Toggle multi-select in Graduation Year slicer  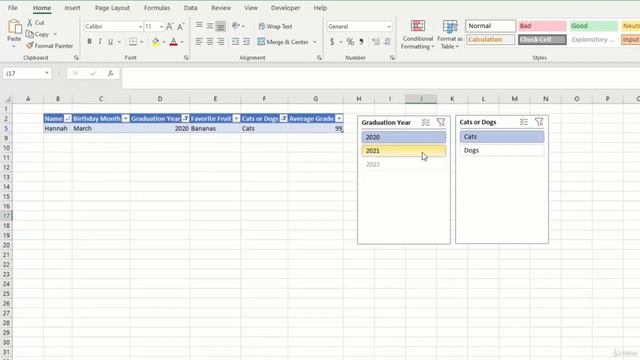(426, 122)
